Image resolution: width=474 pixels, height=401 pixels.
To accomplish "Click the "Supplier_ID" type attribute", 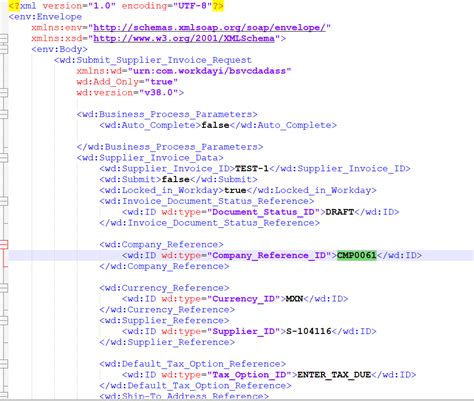I will tap(243, 331).
